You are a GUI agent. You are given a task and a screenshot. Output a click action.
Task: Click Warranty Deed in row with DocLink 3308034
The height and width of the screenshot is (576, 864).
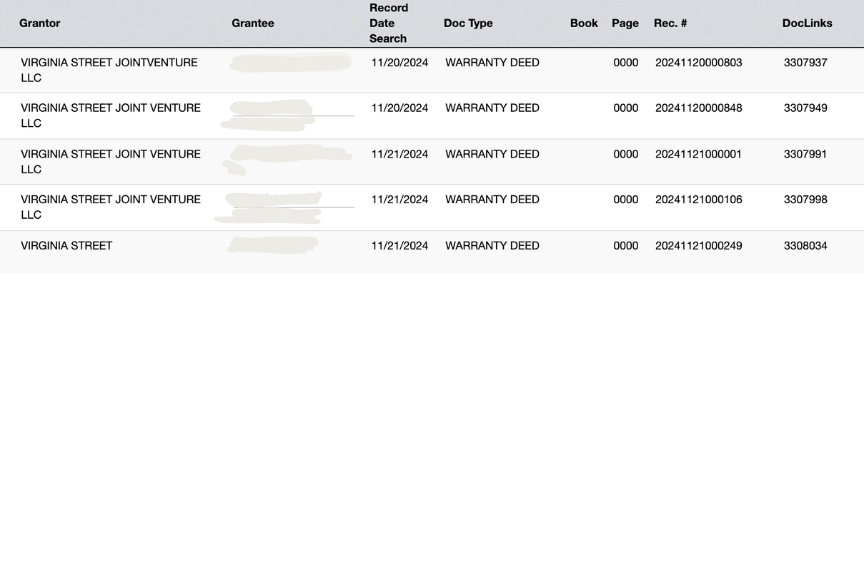(492, 245)
